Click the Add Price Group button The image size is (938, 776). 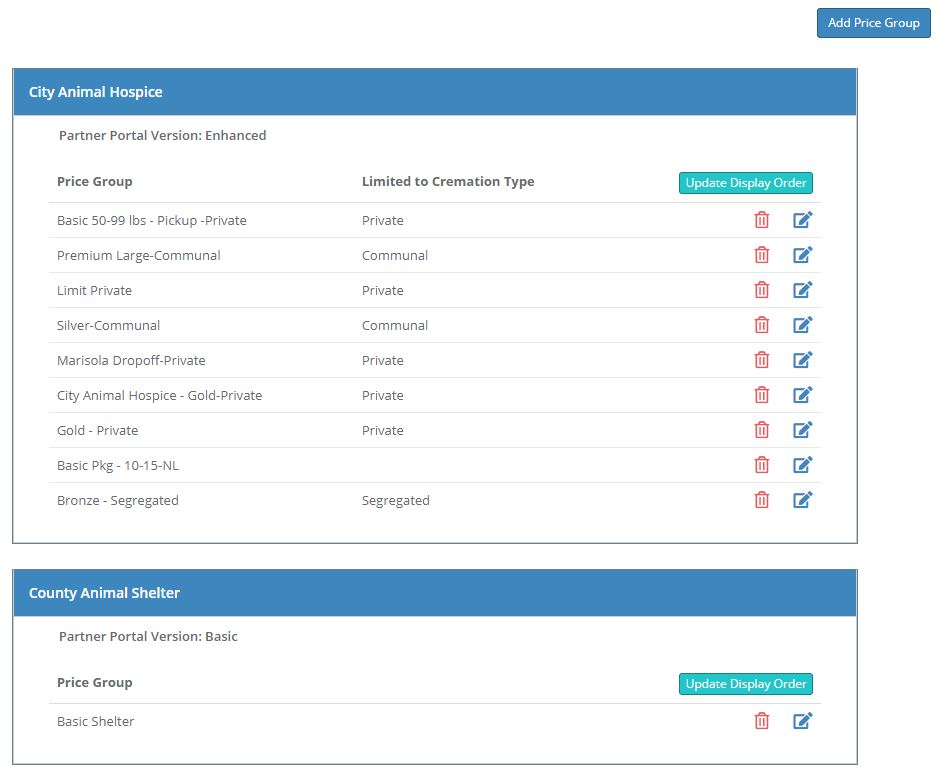pyautogui.click(x=873, y=23)
